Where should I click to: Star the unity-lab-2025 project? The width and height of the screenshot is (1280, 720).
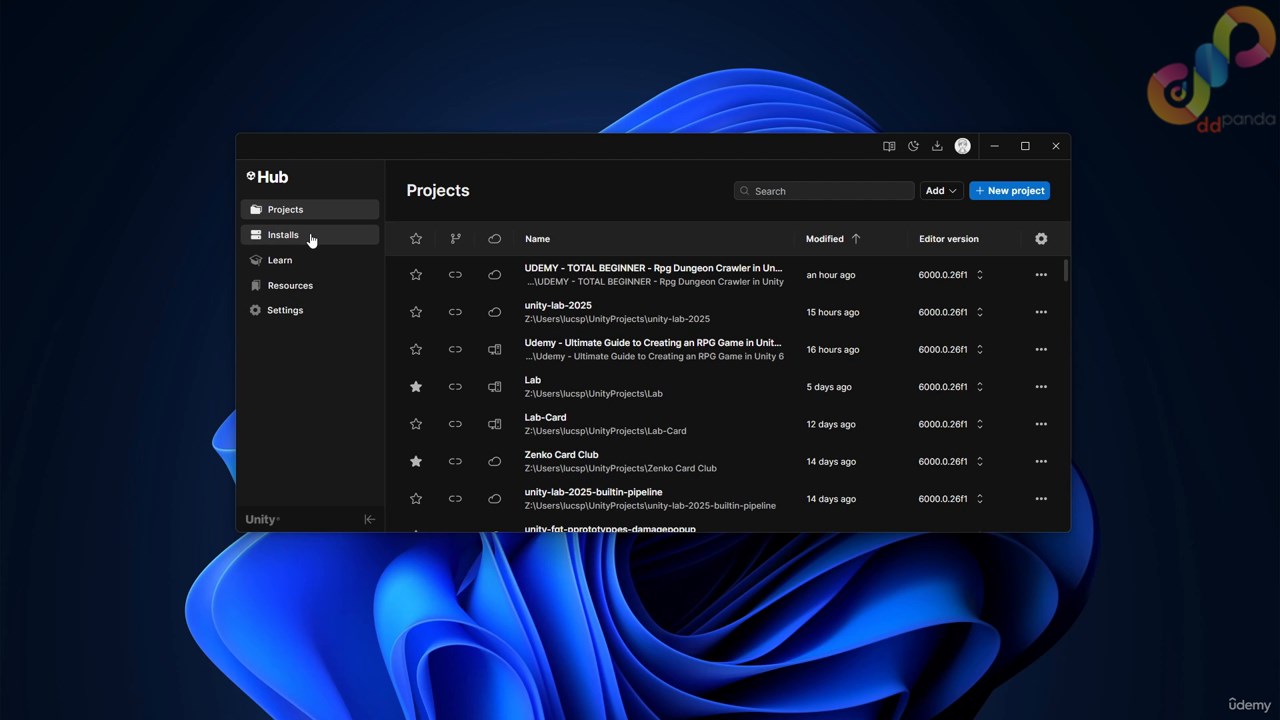416,312
